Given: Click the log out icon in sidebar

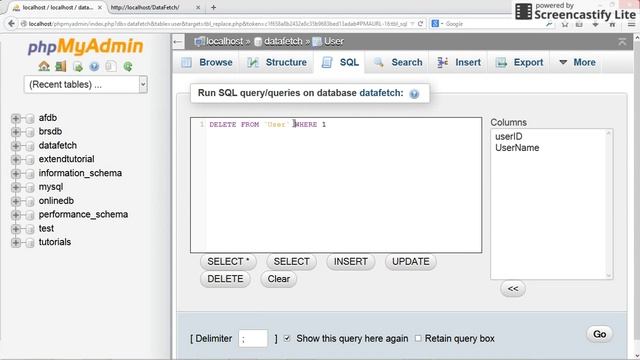Looking at the screenshot, I should (x=61, y=66).
